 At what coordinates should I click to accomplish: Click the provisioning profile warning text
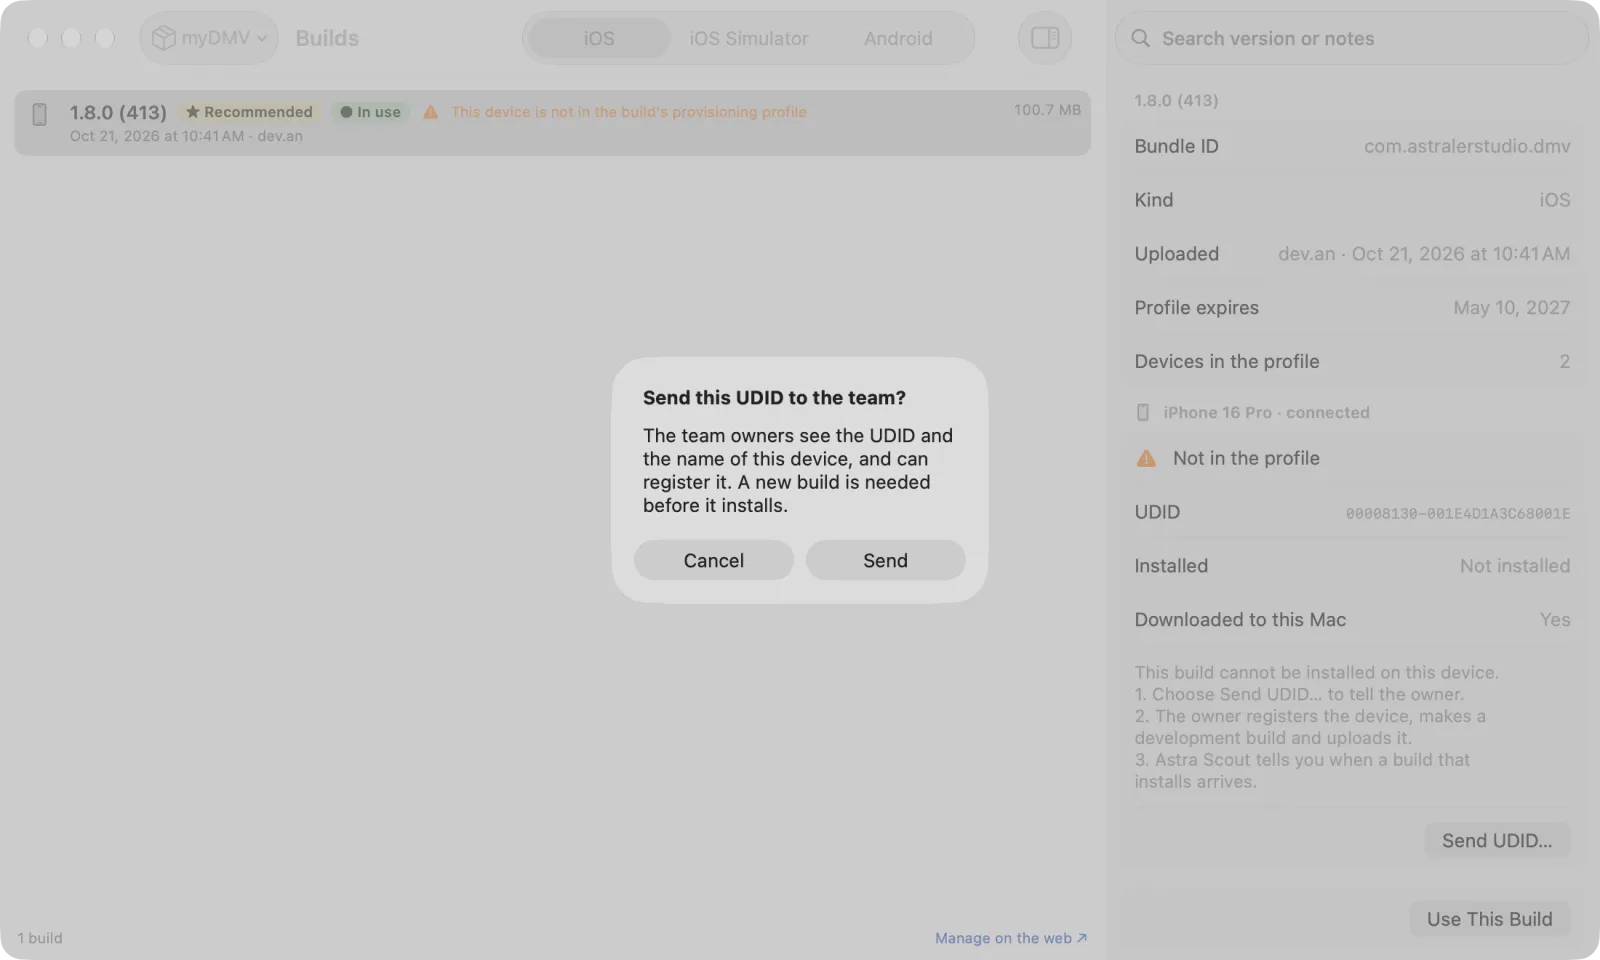tap(629, 112)
